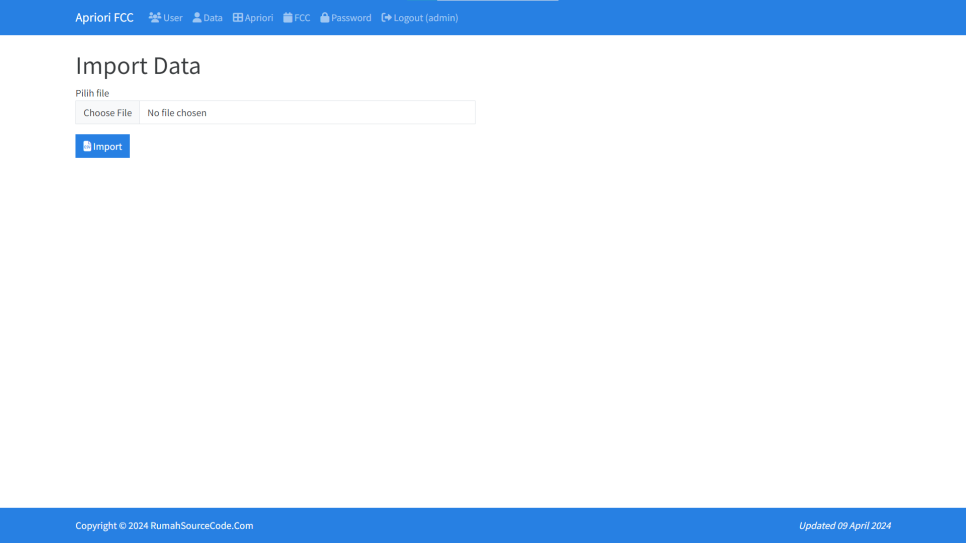The width and height of the screenshot is (966, 543).
Task: Click the Pilih file label
Action: tap(92, 93)
